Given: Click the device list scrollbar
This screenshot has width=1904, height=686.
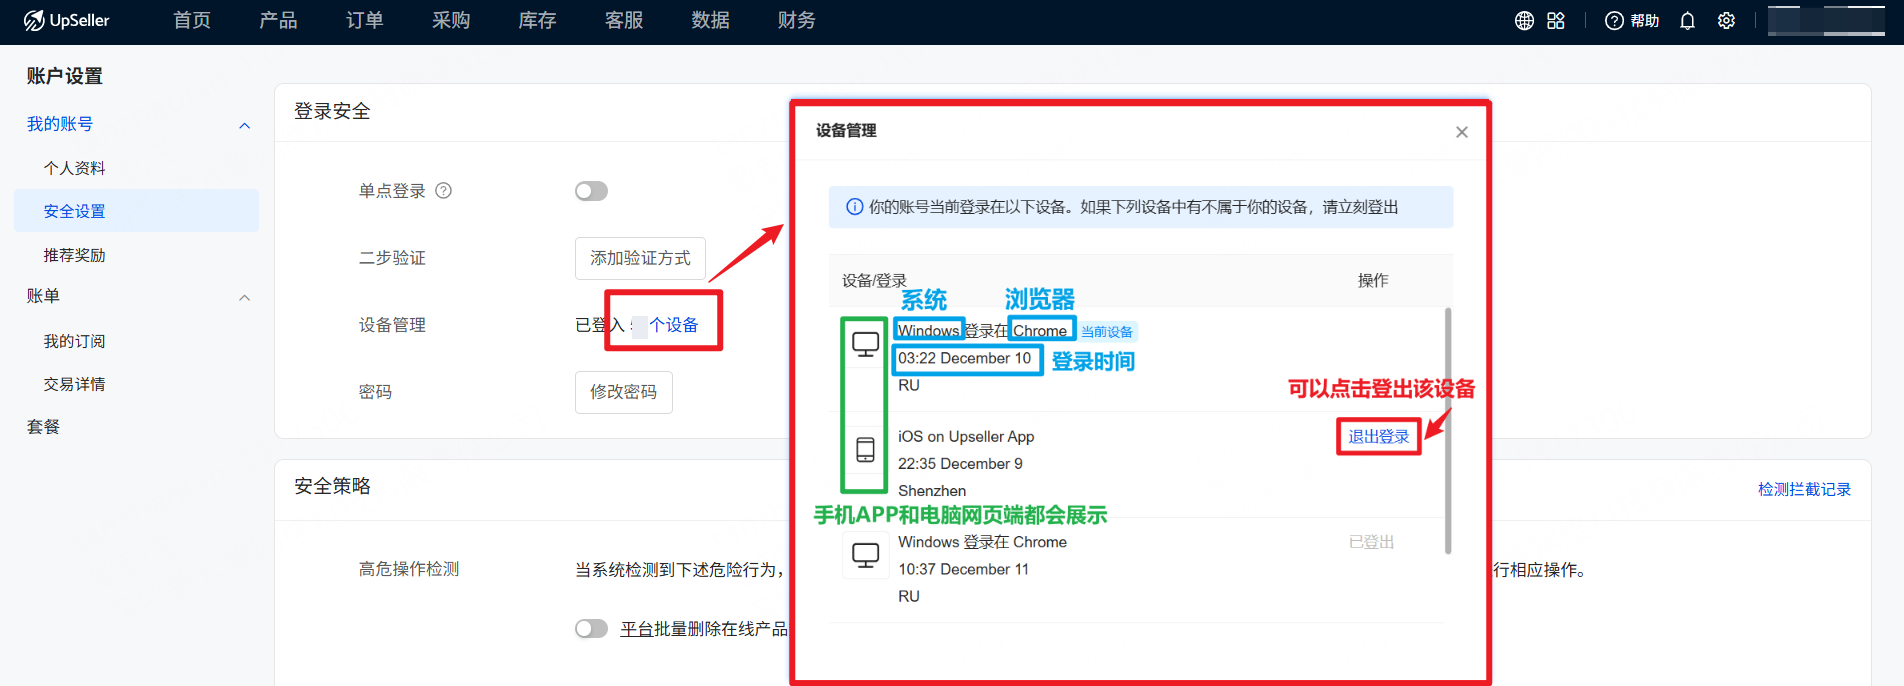Looking at the screenshot, I should [x=1447, y=430].
